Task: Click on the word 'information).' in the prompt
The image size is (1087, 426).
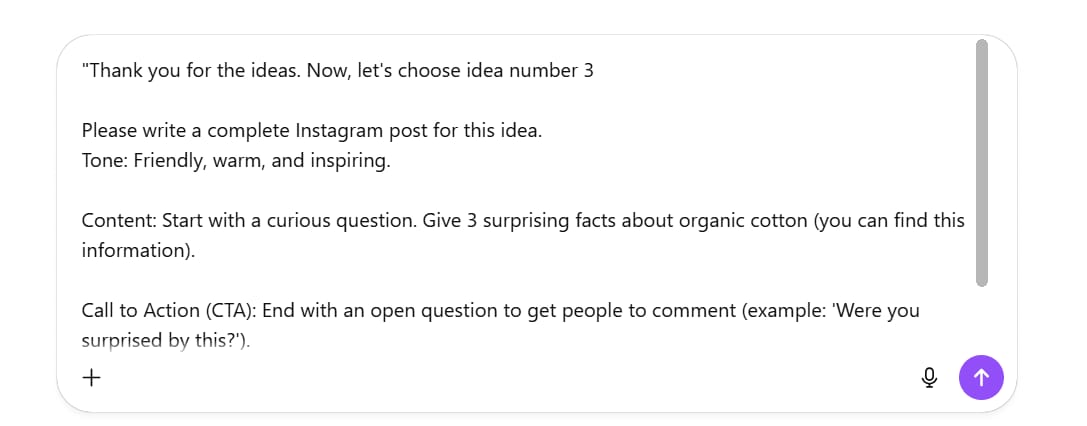Action: [x=138, y=251]
